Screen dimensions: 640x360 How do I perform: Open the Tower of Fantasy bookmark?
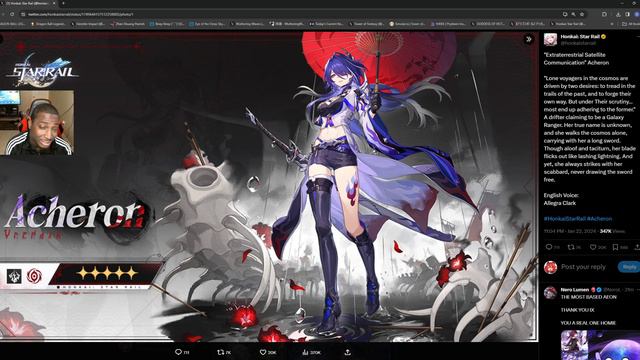coord(366,24)
